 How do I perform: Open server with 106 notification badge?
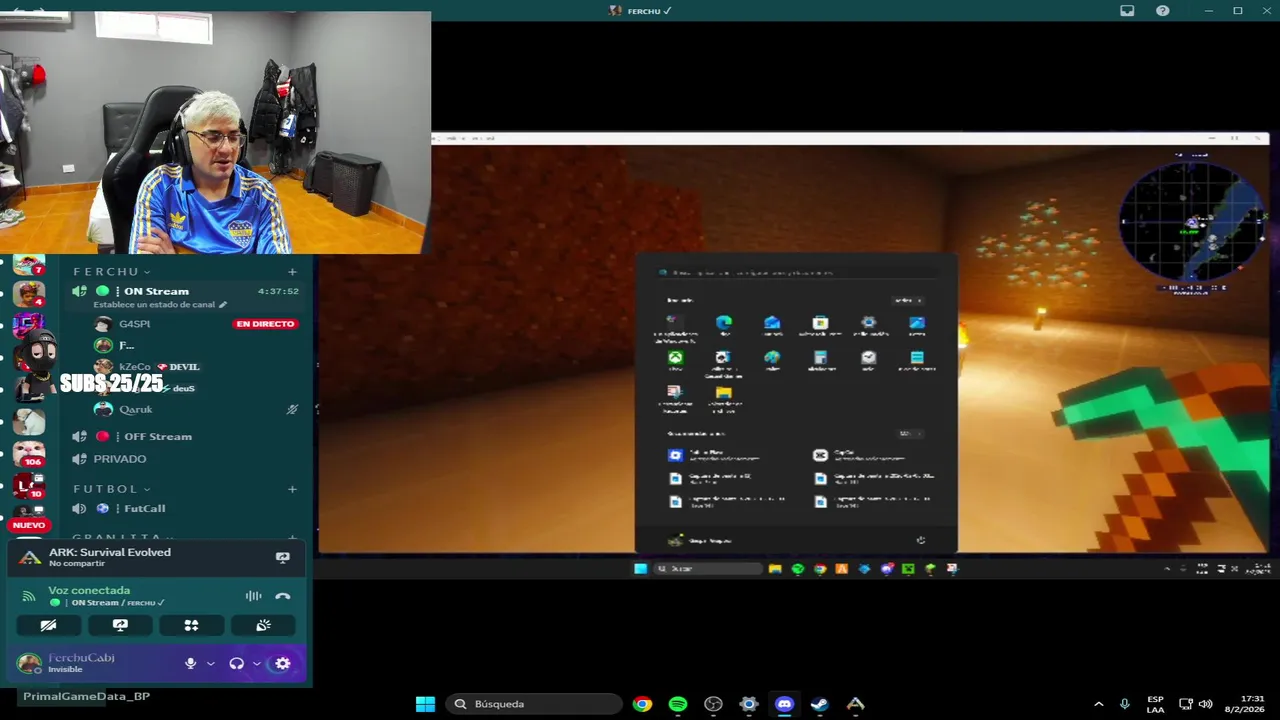point(29,452)
